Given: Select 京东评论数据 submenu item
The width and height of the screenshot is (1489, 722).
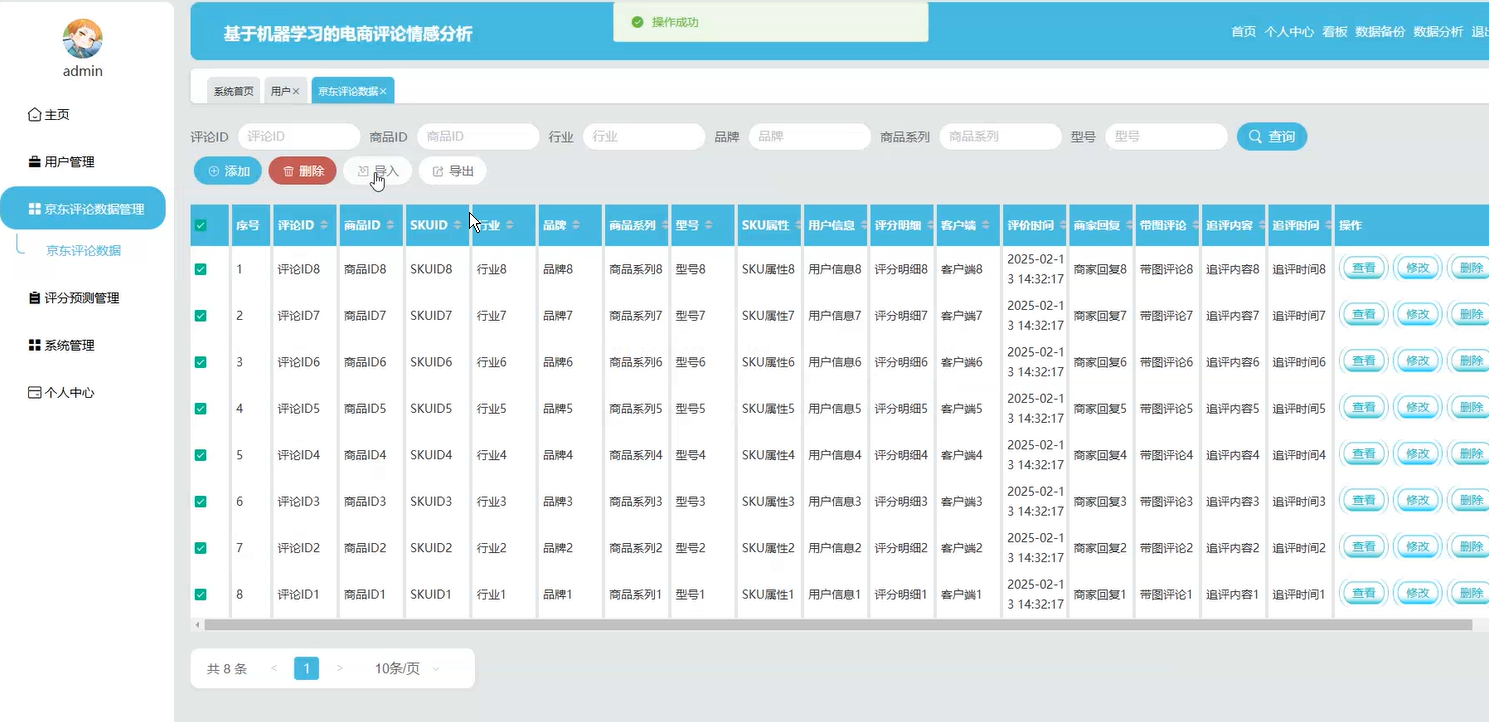Looking at the screenshot, I should (84, 251).
